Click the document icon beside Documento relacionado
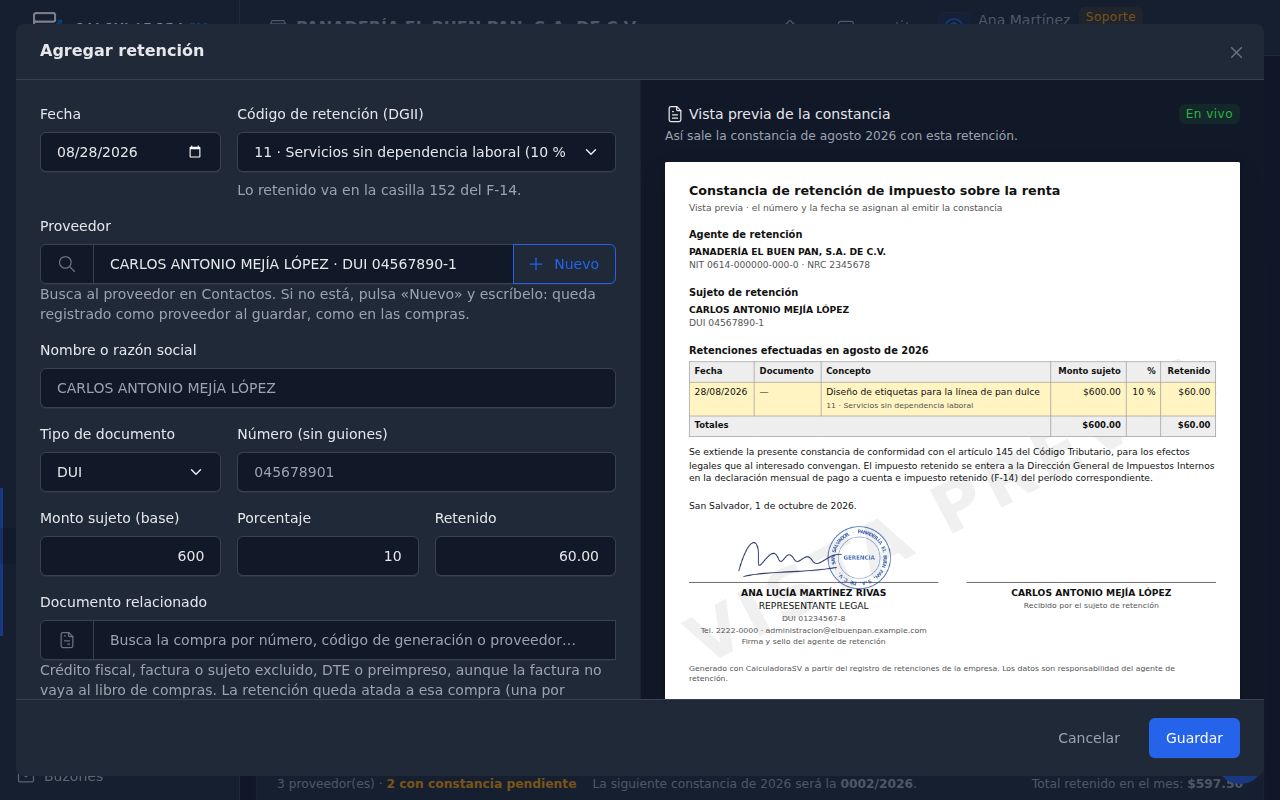Screen dimensions: 1280x800 [67, 640]
